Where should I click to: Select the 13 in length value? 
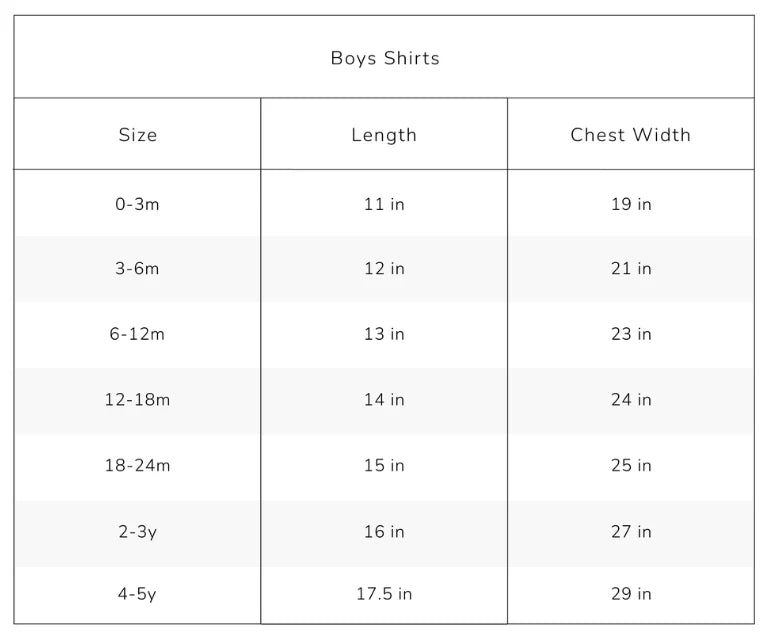click(384, 334)
